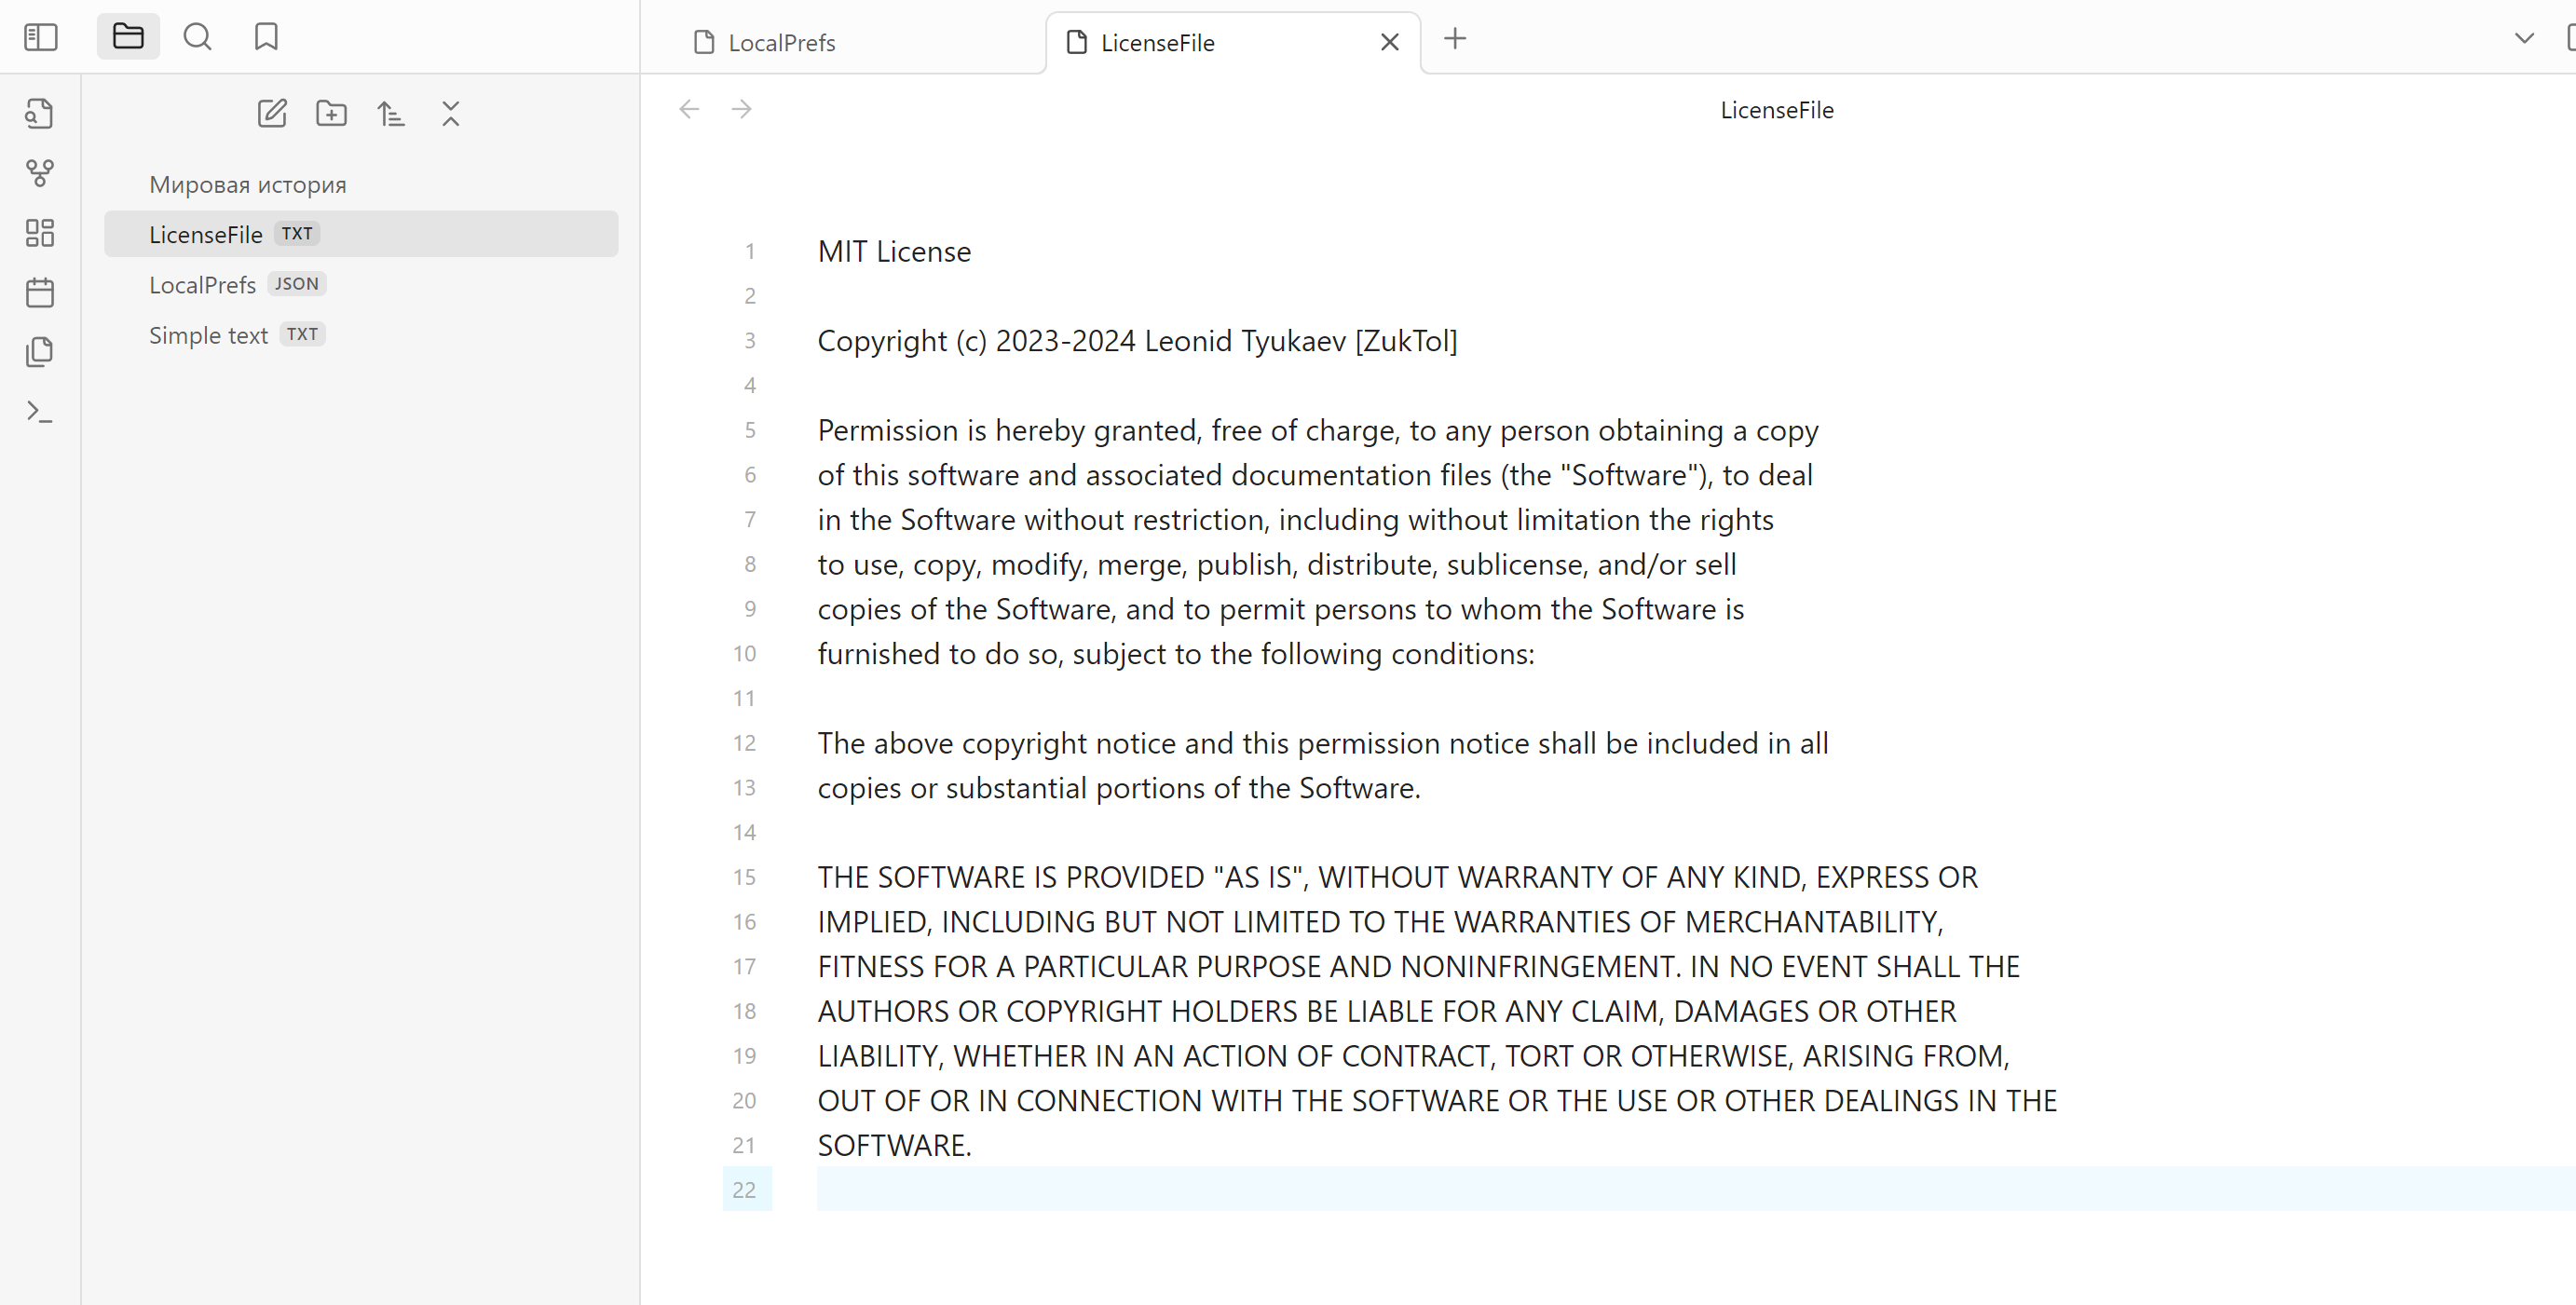Open quick switcher from ribbon

point(40,114)
